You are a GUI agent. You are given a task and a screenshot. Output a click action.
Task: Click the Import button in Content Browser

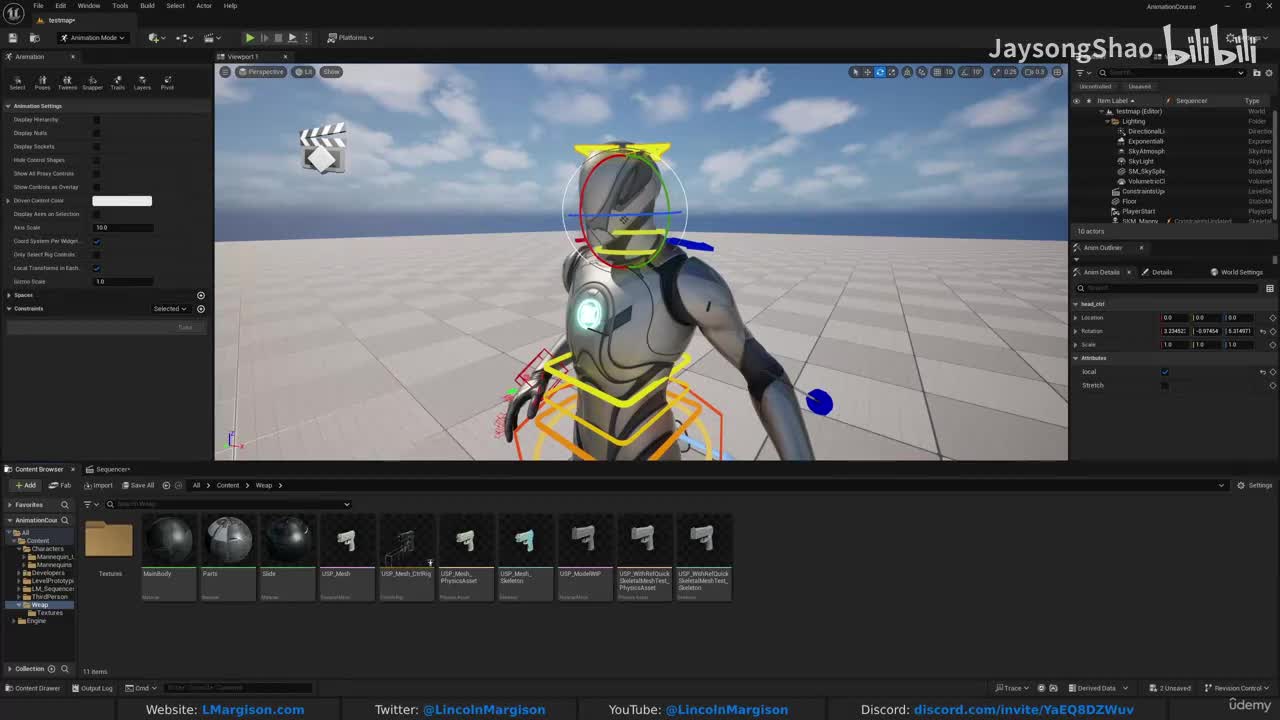[99, 485]
